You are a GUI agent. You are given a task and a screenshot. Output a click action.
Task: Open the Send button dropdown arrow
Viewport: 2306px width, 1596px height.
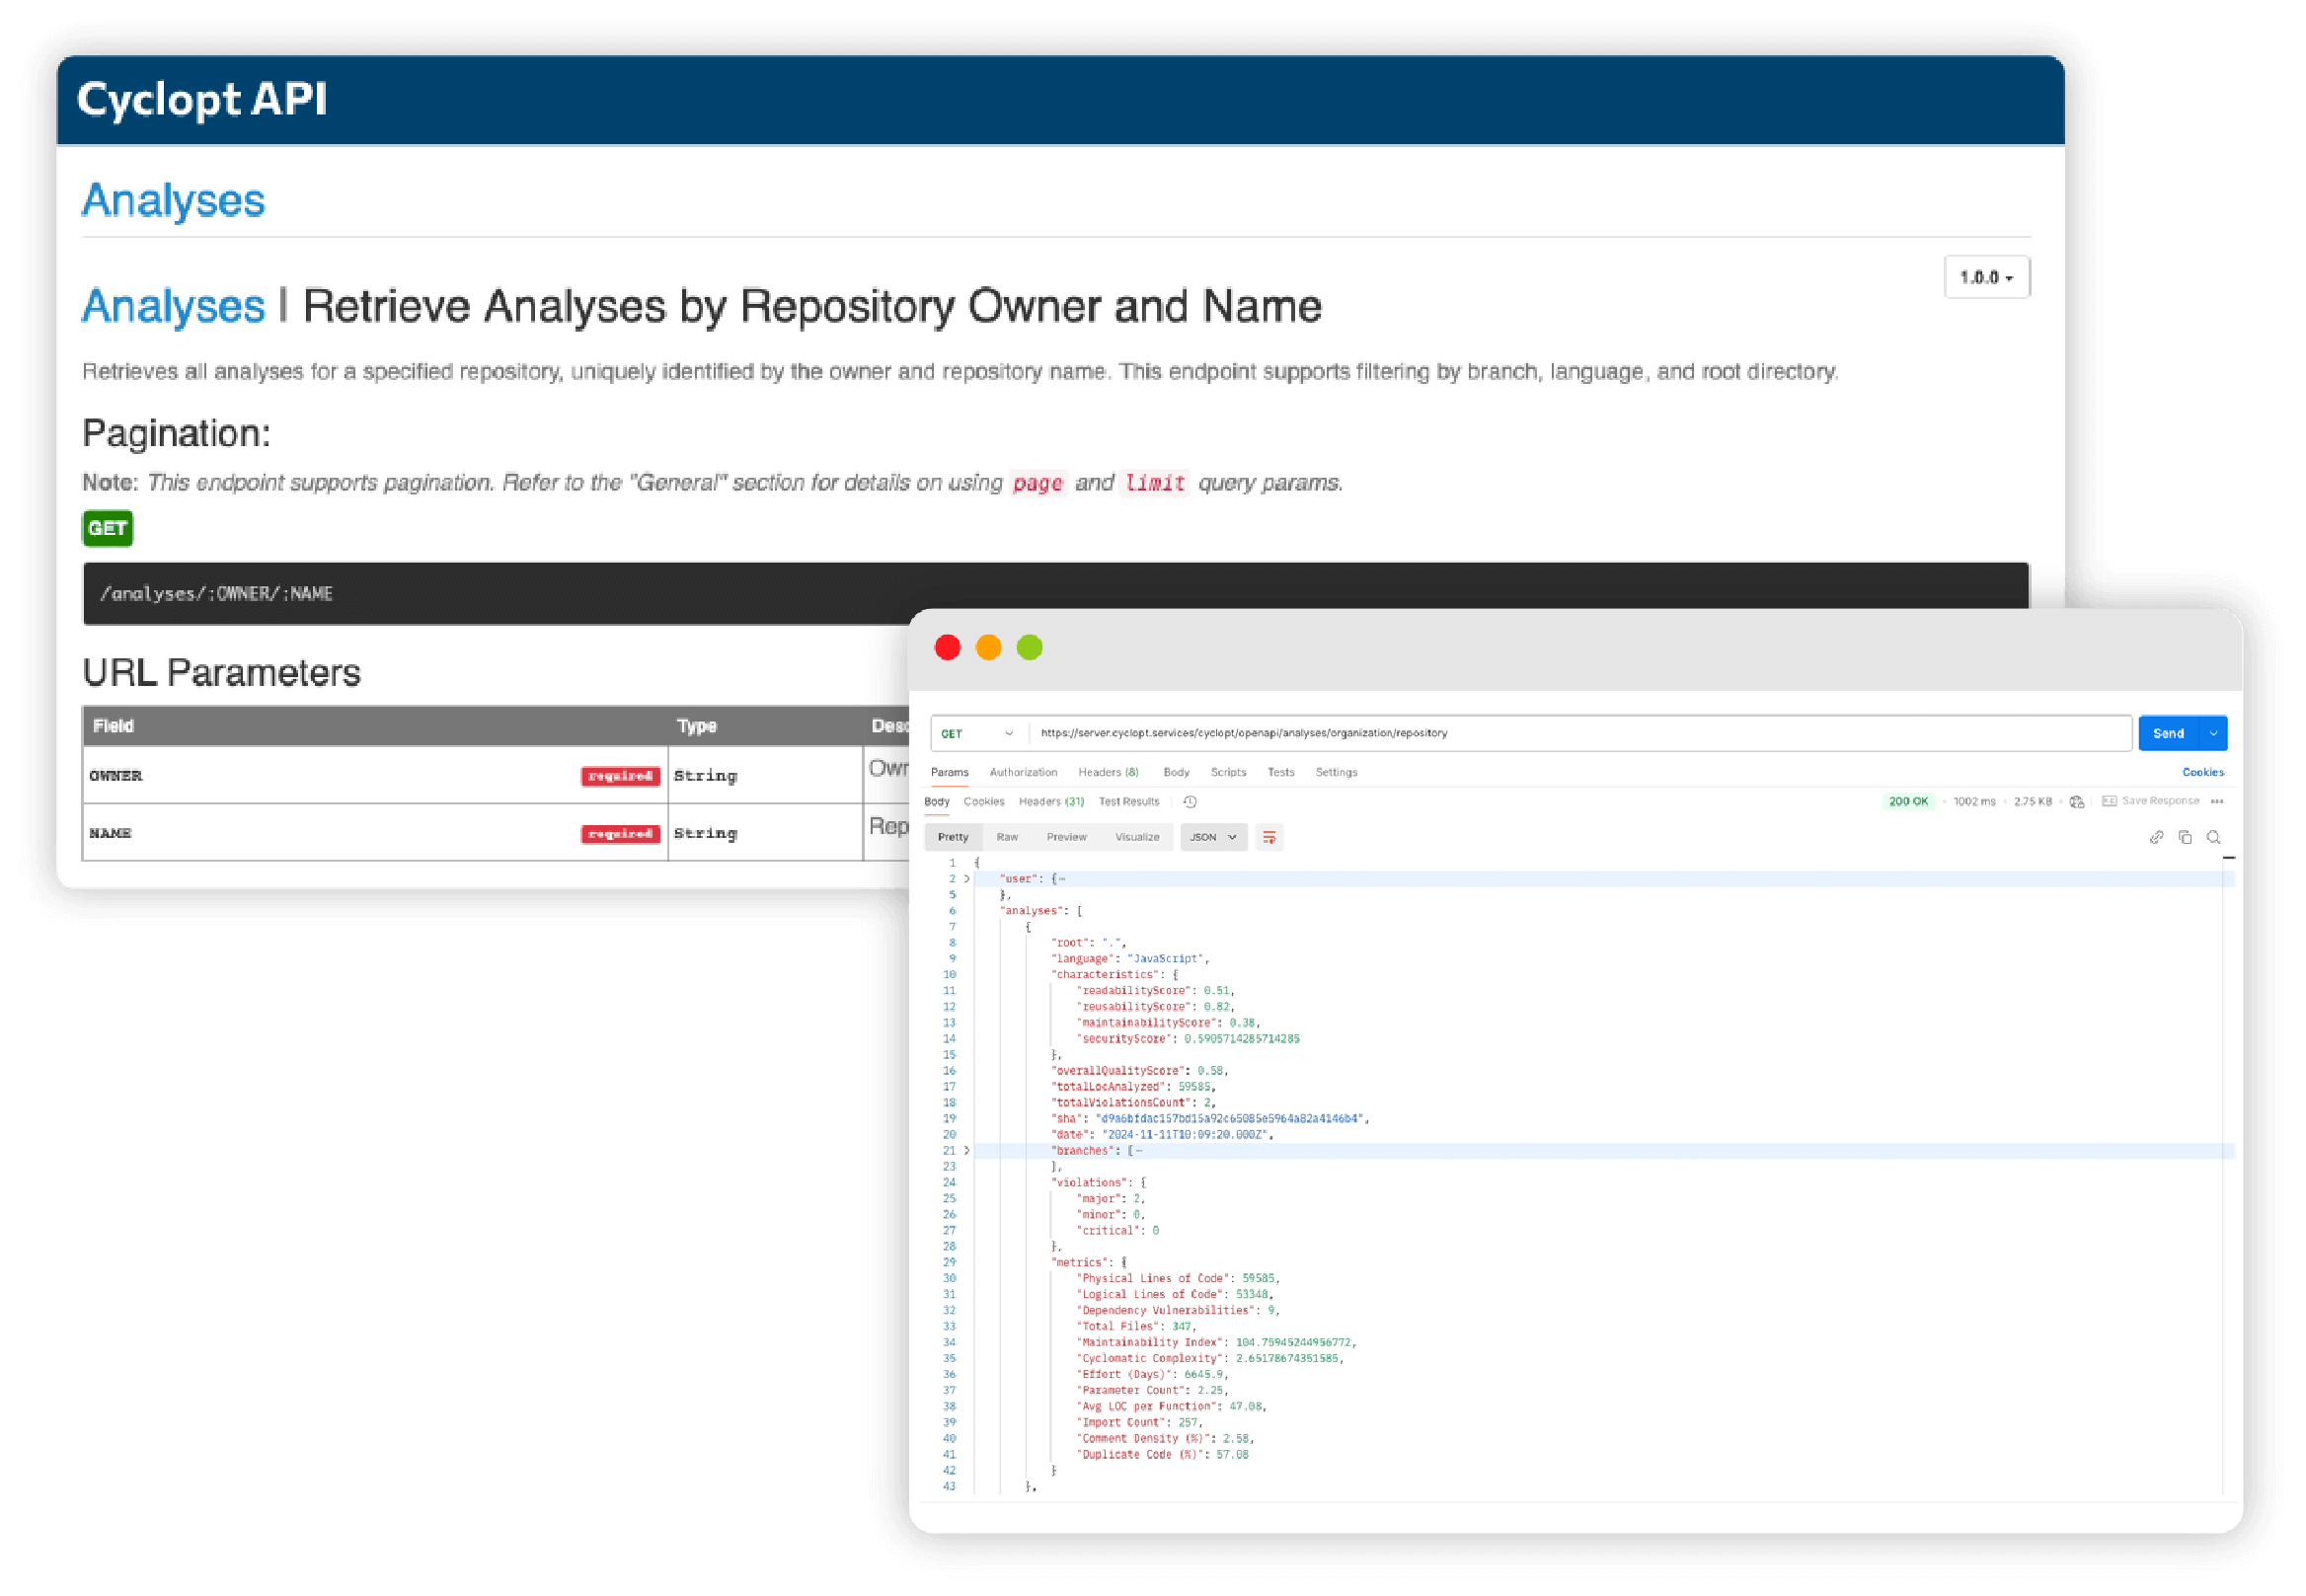tap(2214, 733)
